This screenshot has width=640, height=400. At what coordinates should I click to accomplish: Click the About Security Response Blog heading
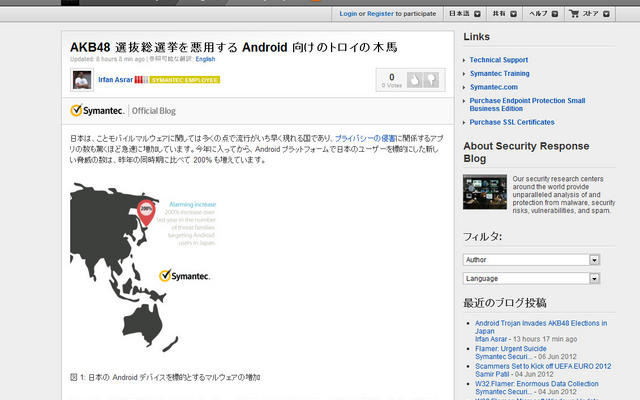click(526, 152)
